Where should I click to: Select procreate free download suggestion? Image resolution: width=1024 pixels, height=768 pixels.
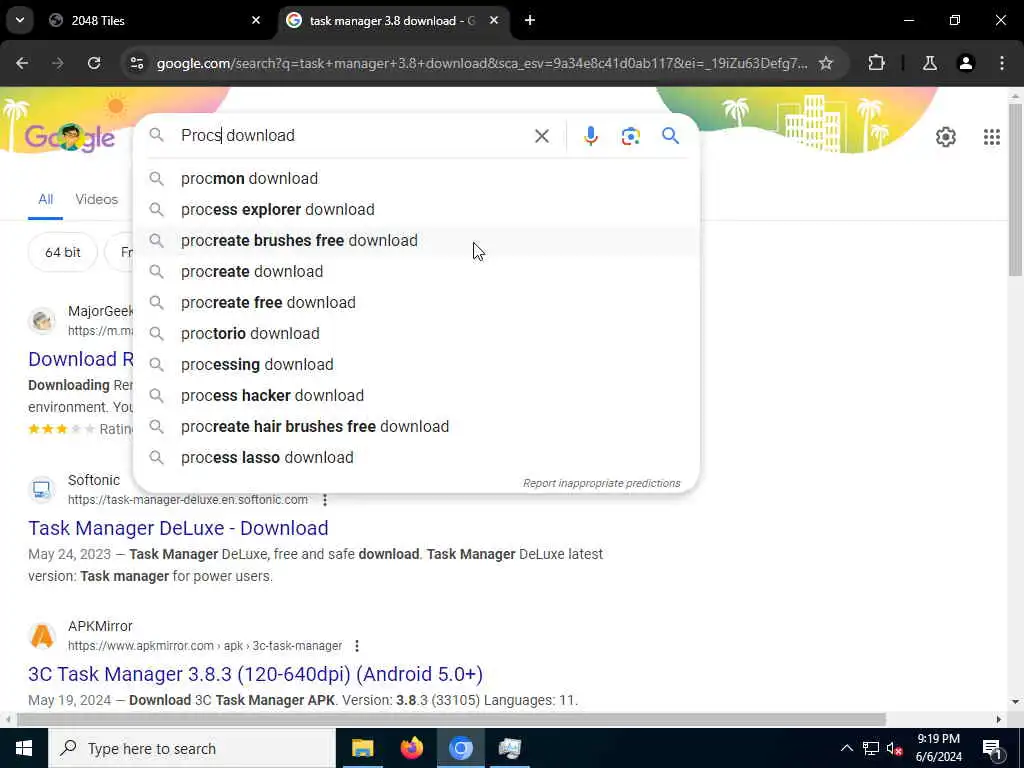416,302
